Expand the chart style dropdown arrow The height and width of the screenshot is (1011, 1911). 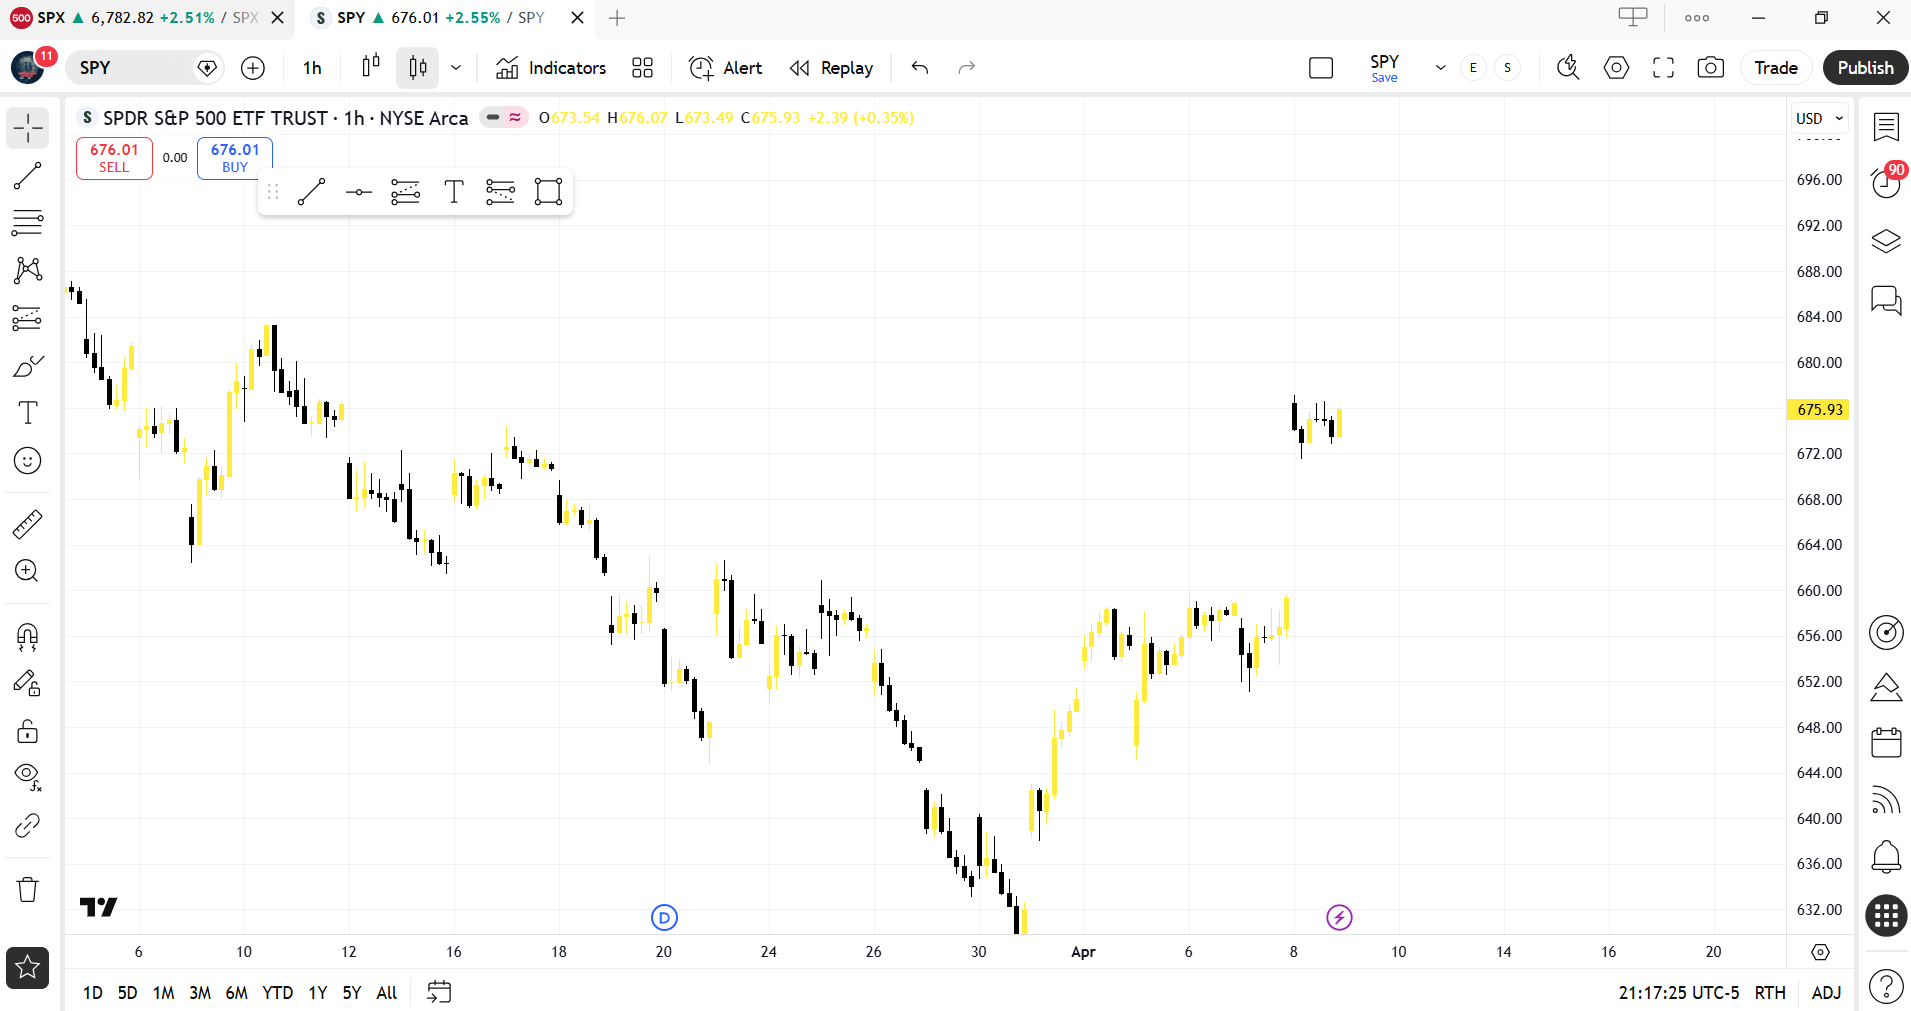coord(456,68)
